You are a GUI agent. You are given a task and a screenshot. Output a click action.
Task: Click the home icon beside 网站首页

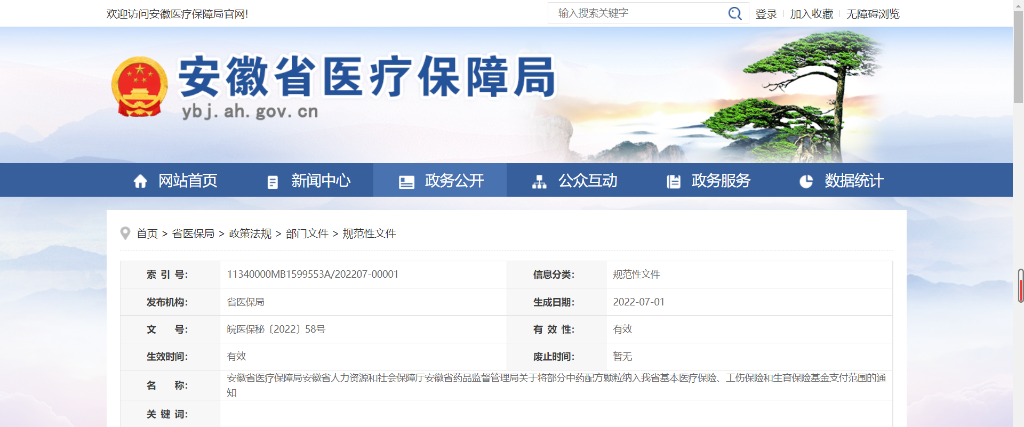pos(140,181)
